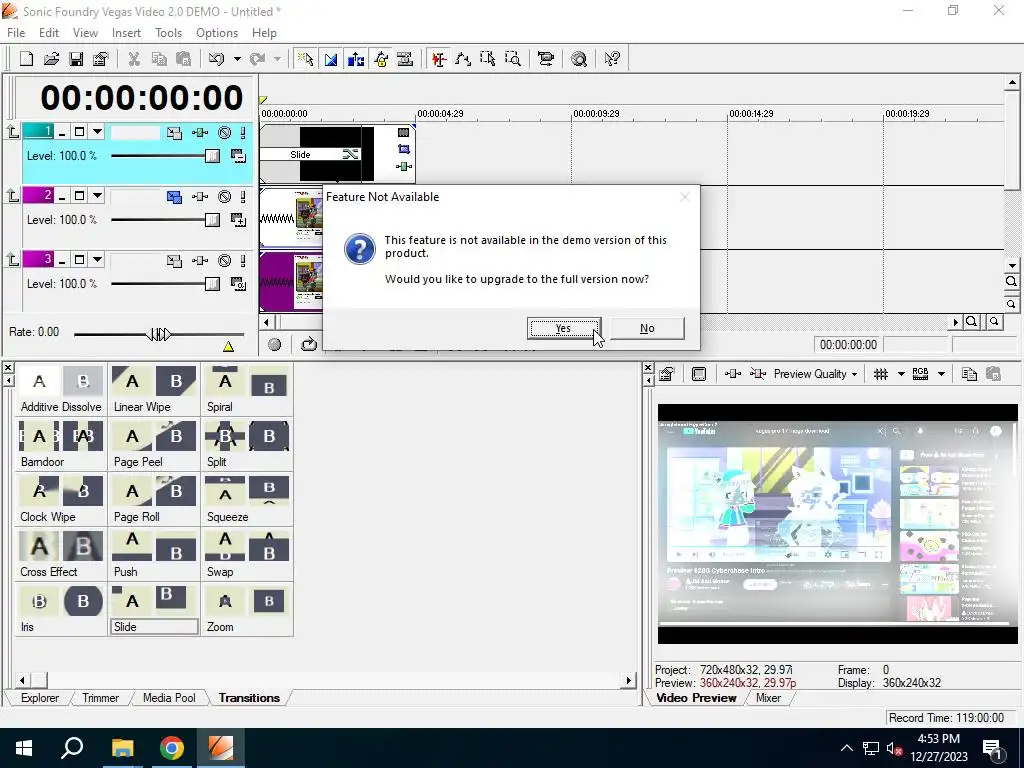
Task: Click the What's This help icon
Action: pos(612,59)
